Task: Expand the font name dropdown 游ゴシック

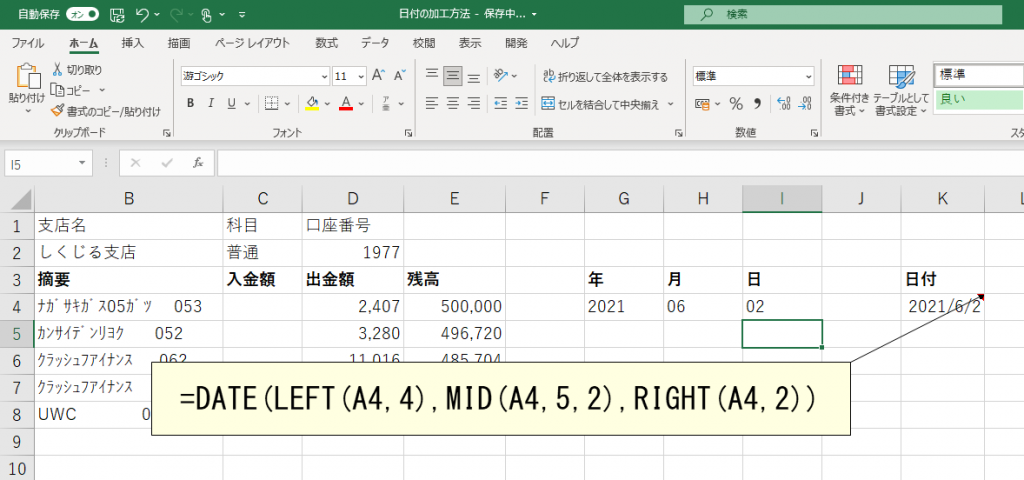Action: tap(323, 76)
